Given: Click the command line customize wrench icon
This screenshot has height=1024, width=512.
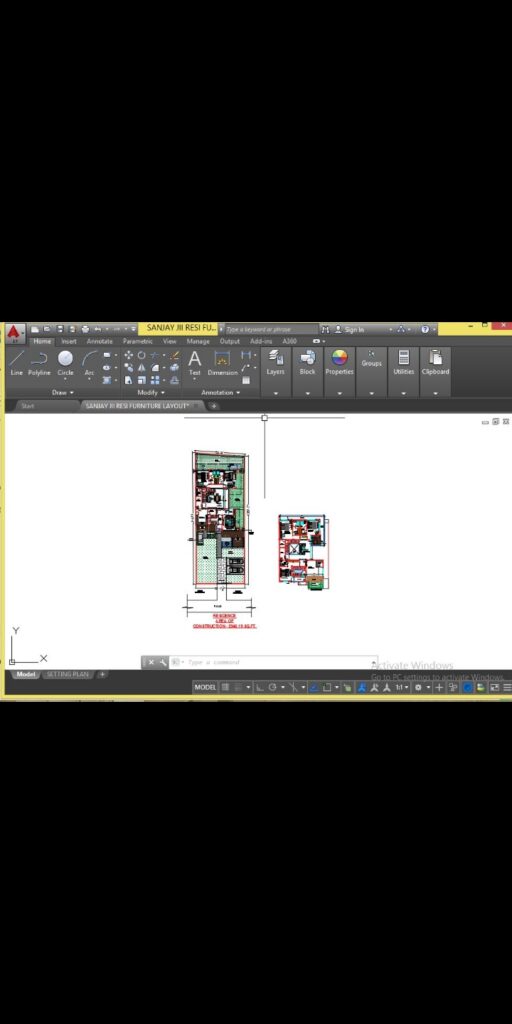Looking at the screenshot, I should pos(163,662).
